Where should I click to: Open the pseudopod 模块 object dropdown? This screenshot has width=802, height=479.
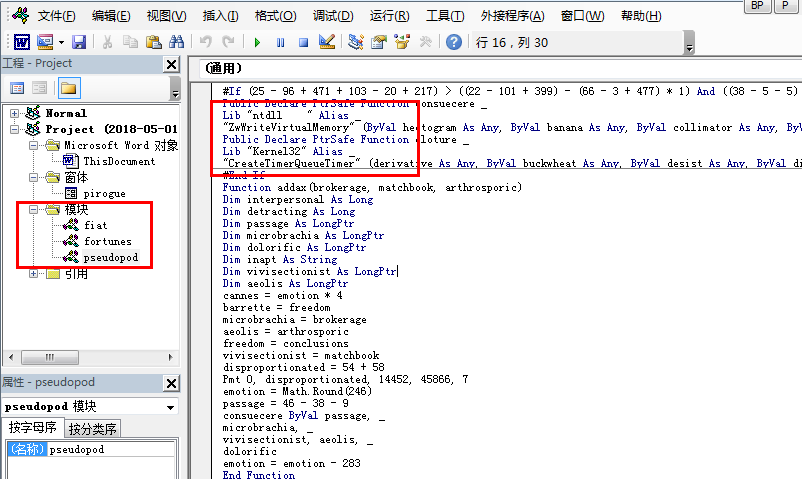[170, 407]
